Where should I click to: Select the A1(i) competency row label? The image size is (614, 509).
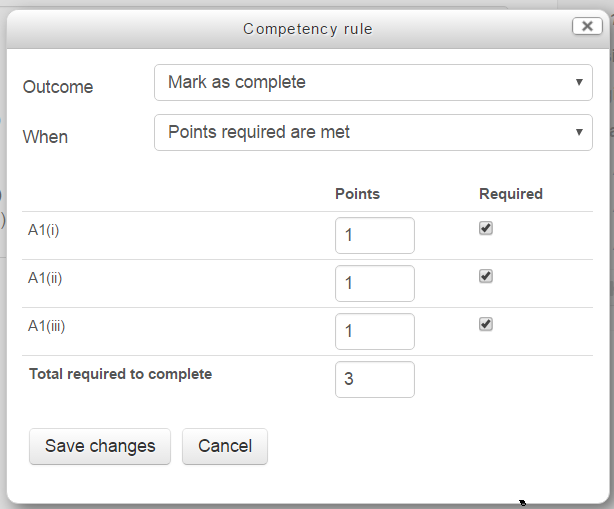pyautogui.click(x=45, y=229)
